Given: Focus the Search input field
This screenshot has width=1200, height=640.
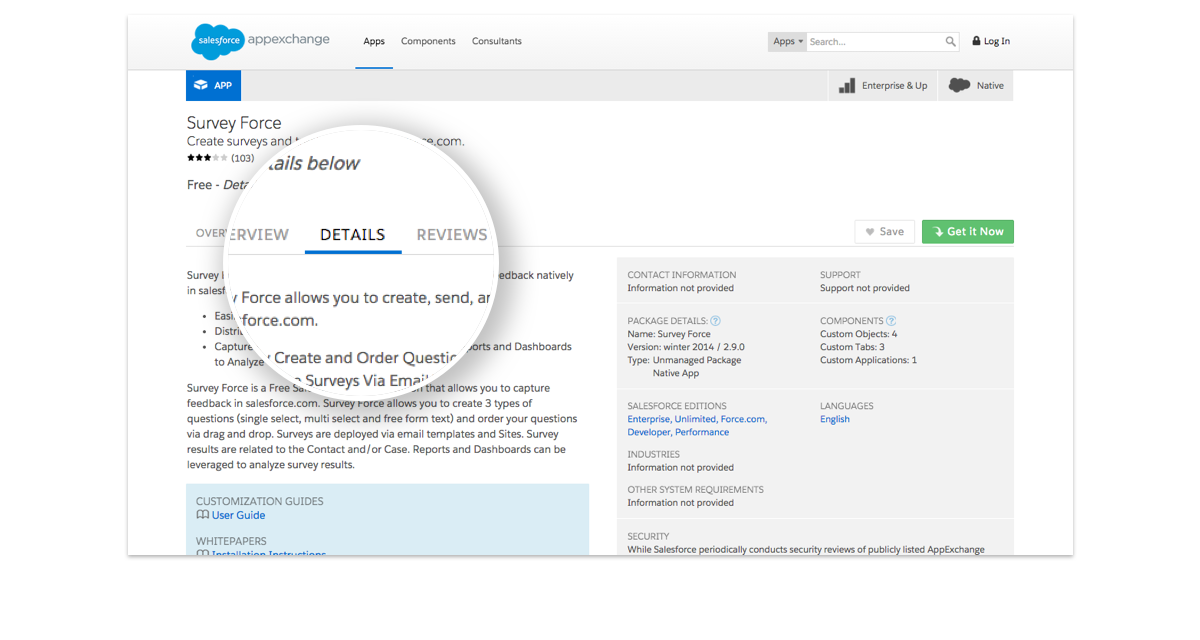Looking at the screenshot, I should click(x=876, y=42).
